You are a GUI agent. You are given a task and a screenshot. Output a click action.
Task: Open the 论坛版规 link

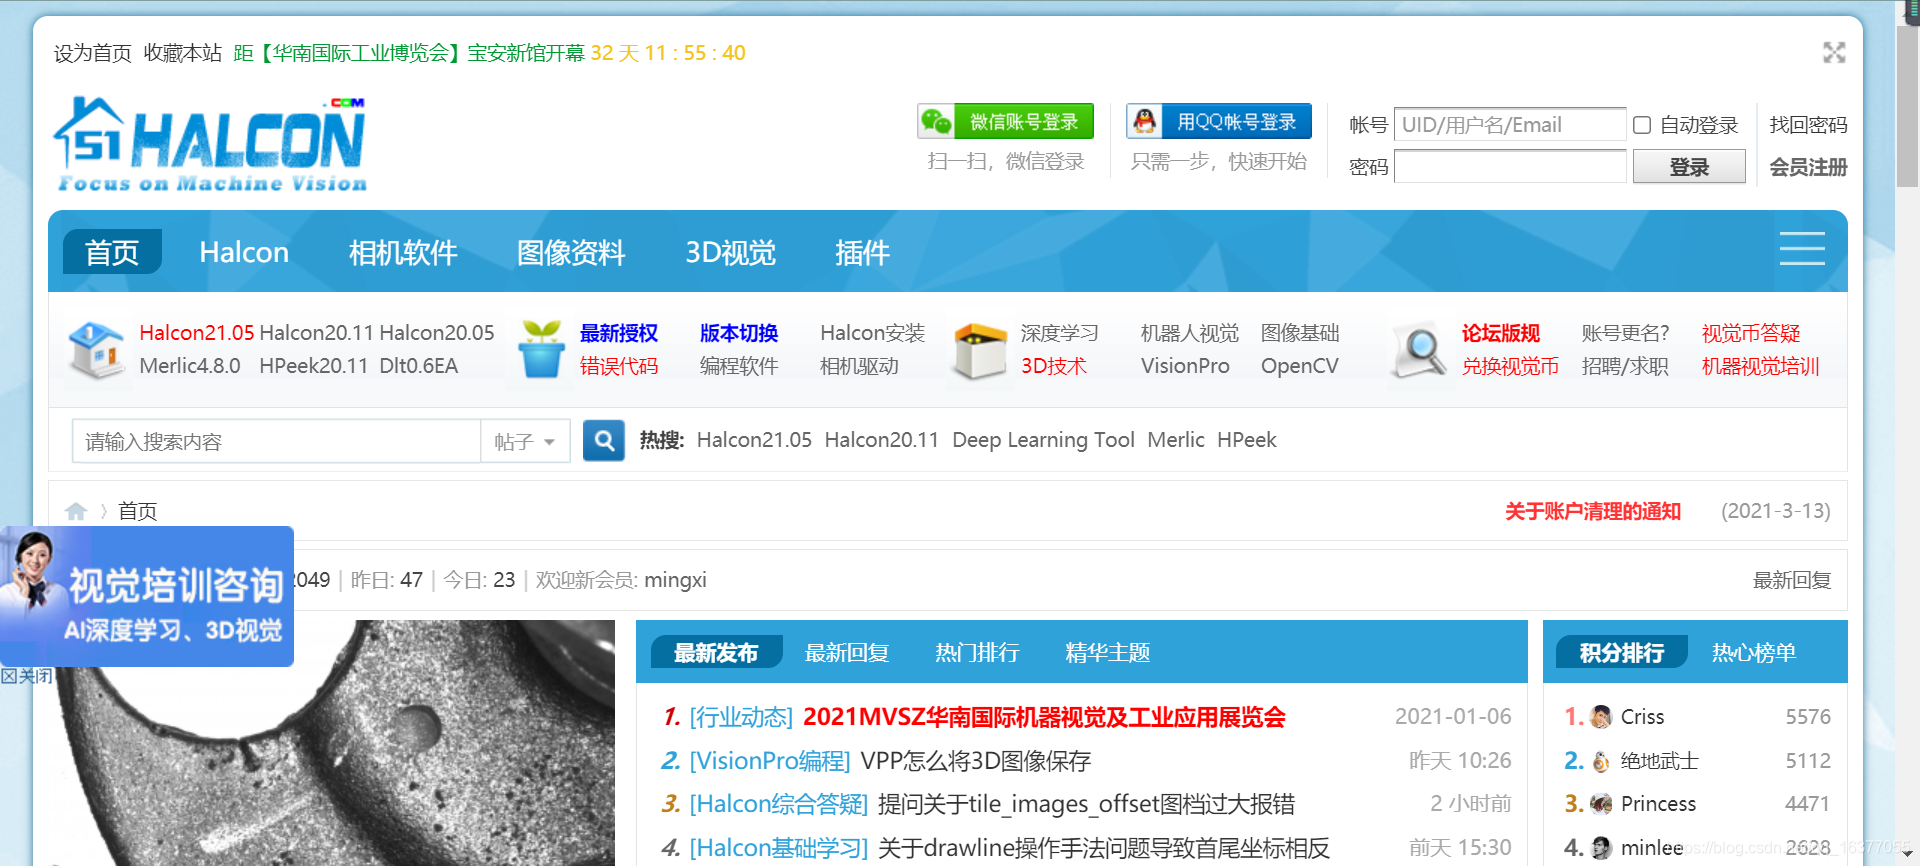(x=1501, y=333)
